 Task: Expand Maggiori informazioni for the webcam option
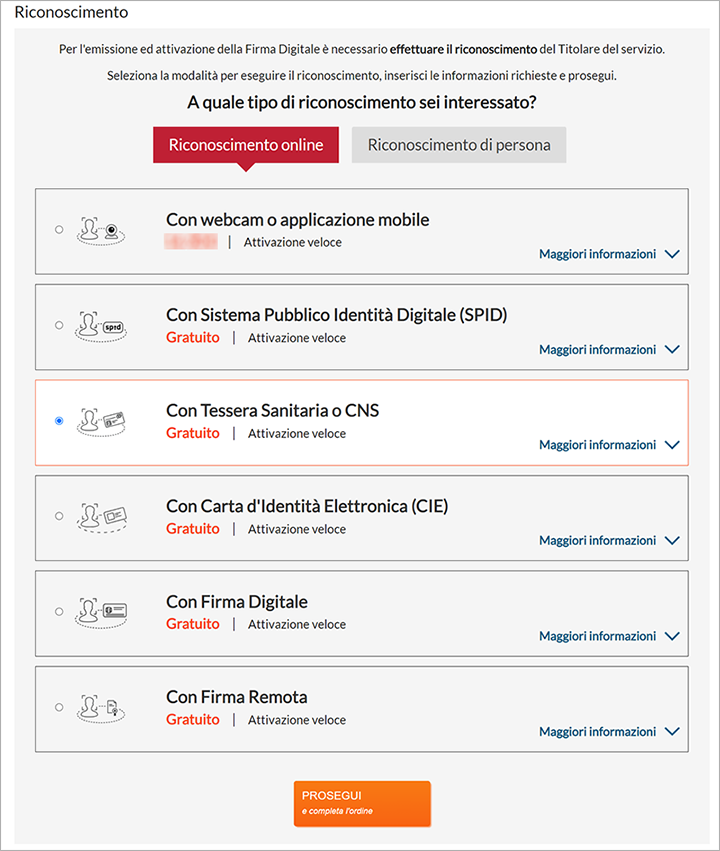(609, 254)
